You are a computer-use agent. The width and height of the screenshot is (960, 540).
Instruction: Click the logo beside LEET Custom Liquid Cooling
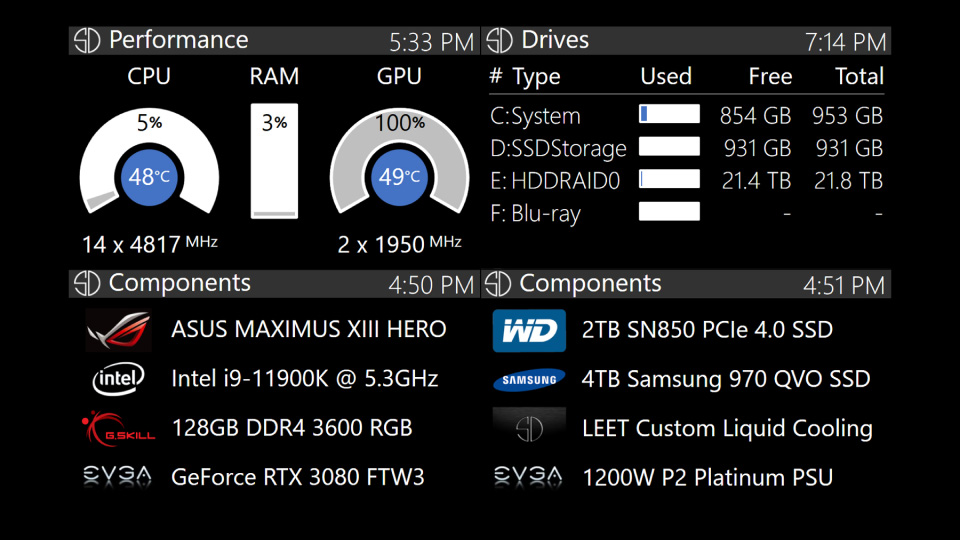pyautogui.click(x=529, y=428)
